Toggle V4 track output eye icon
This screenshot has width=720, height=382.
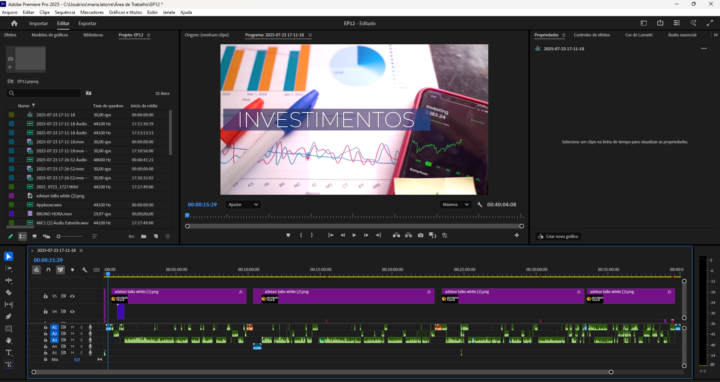pos(72,311)
